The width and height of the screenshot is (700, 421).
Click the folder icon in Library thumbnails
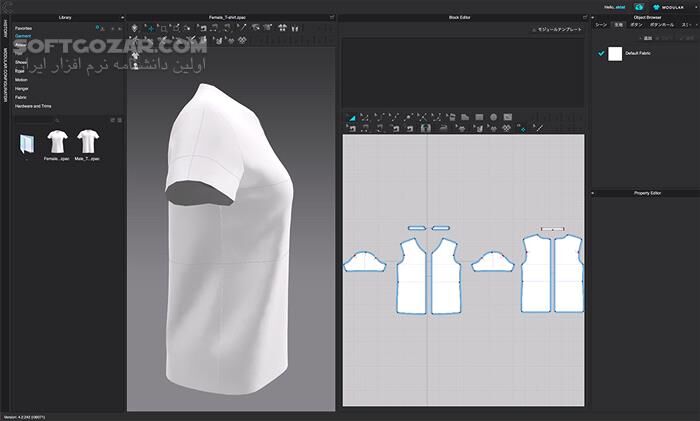[27, 143]
